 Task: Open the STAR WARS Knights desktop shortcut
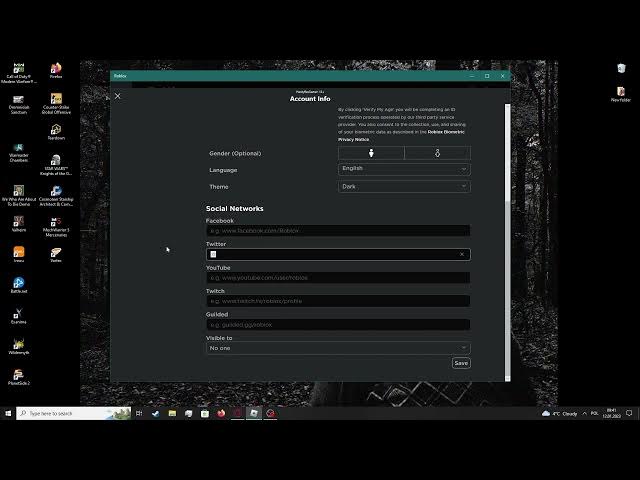click(56, 165)
